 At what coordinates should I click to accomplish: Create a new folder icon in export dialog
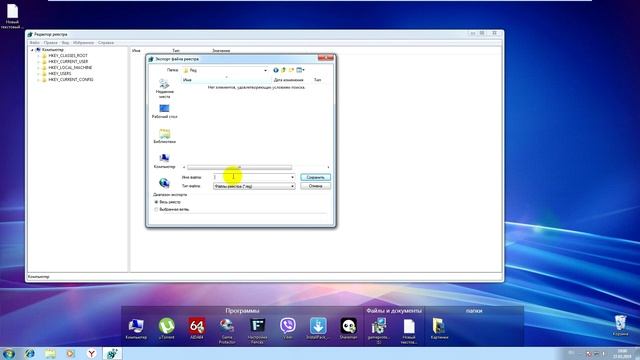pyautogui.click(x=291, y=70)
